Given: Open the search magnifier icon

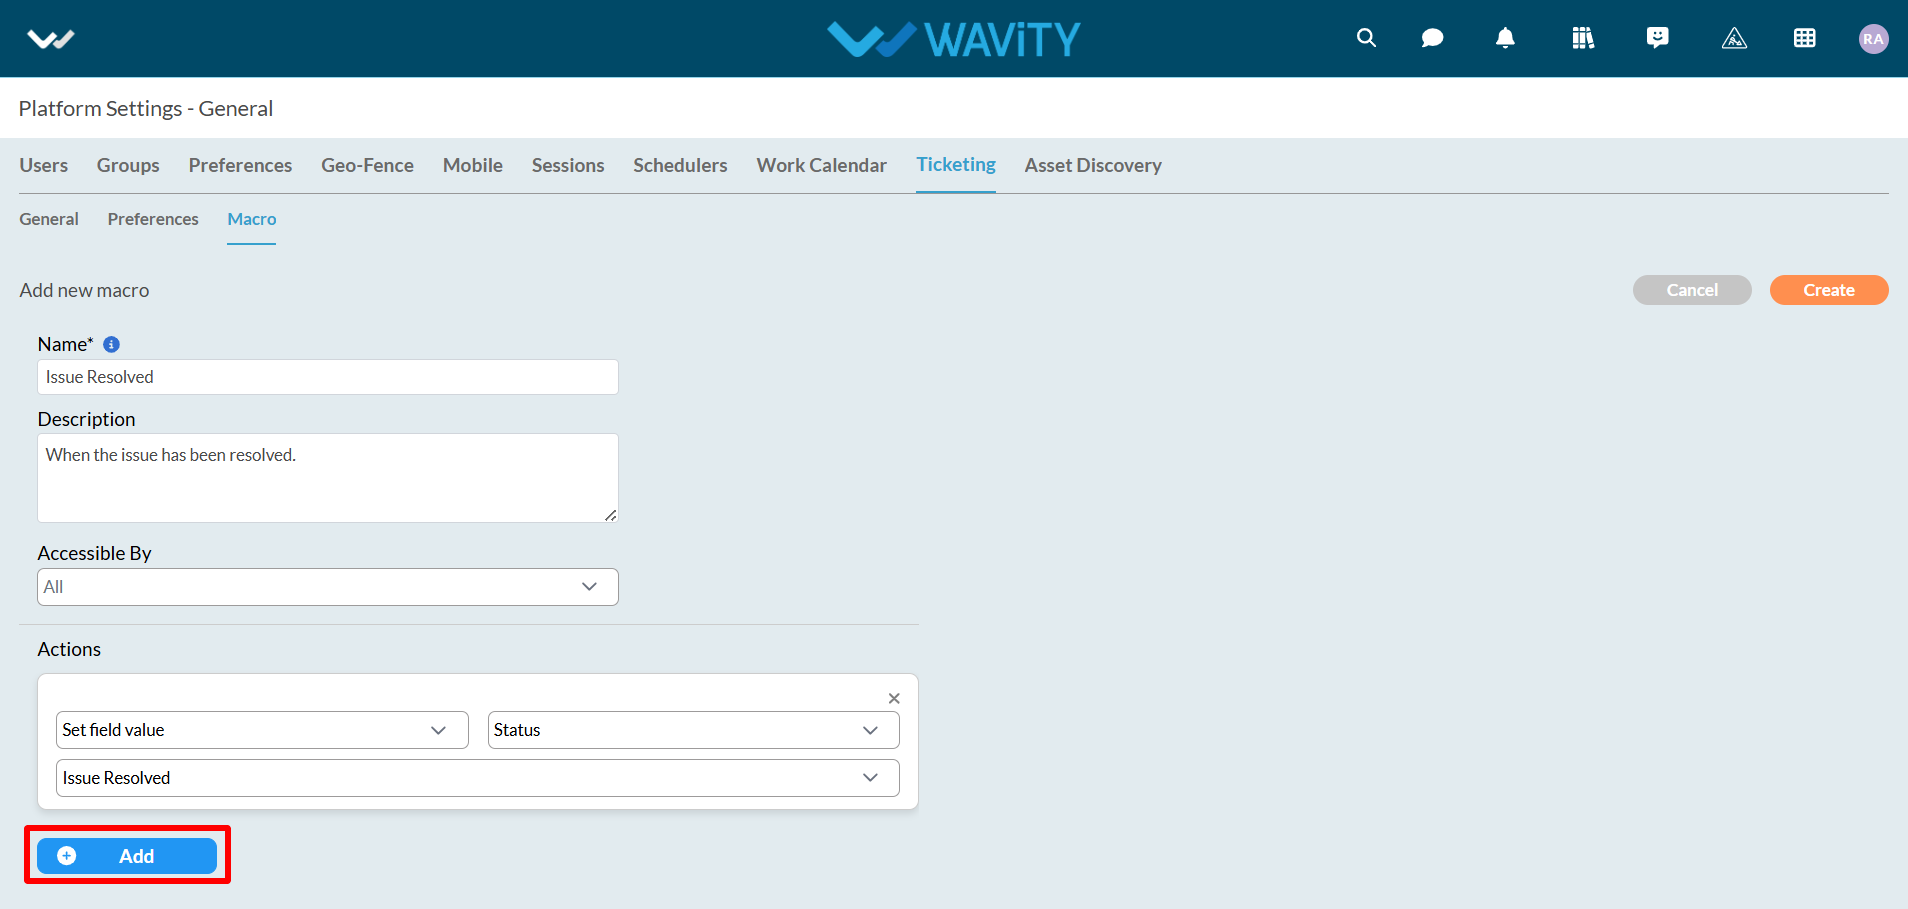Looking at the screenshot, I should 1366,38.
